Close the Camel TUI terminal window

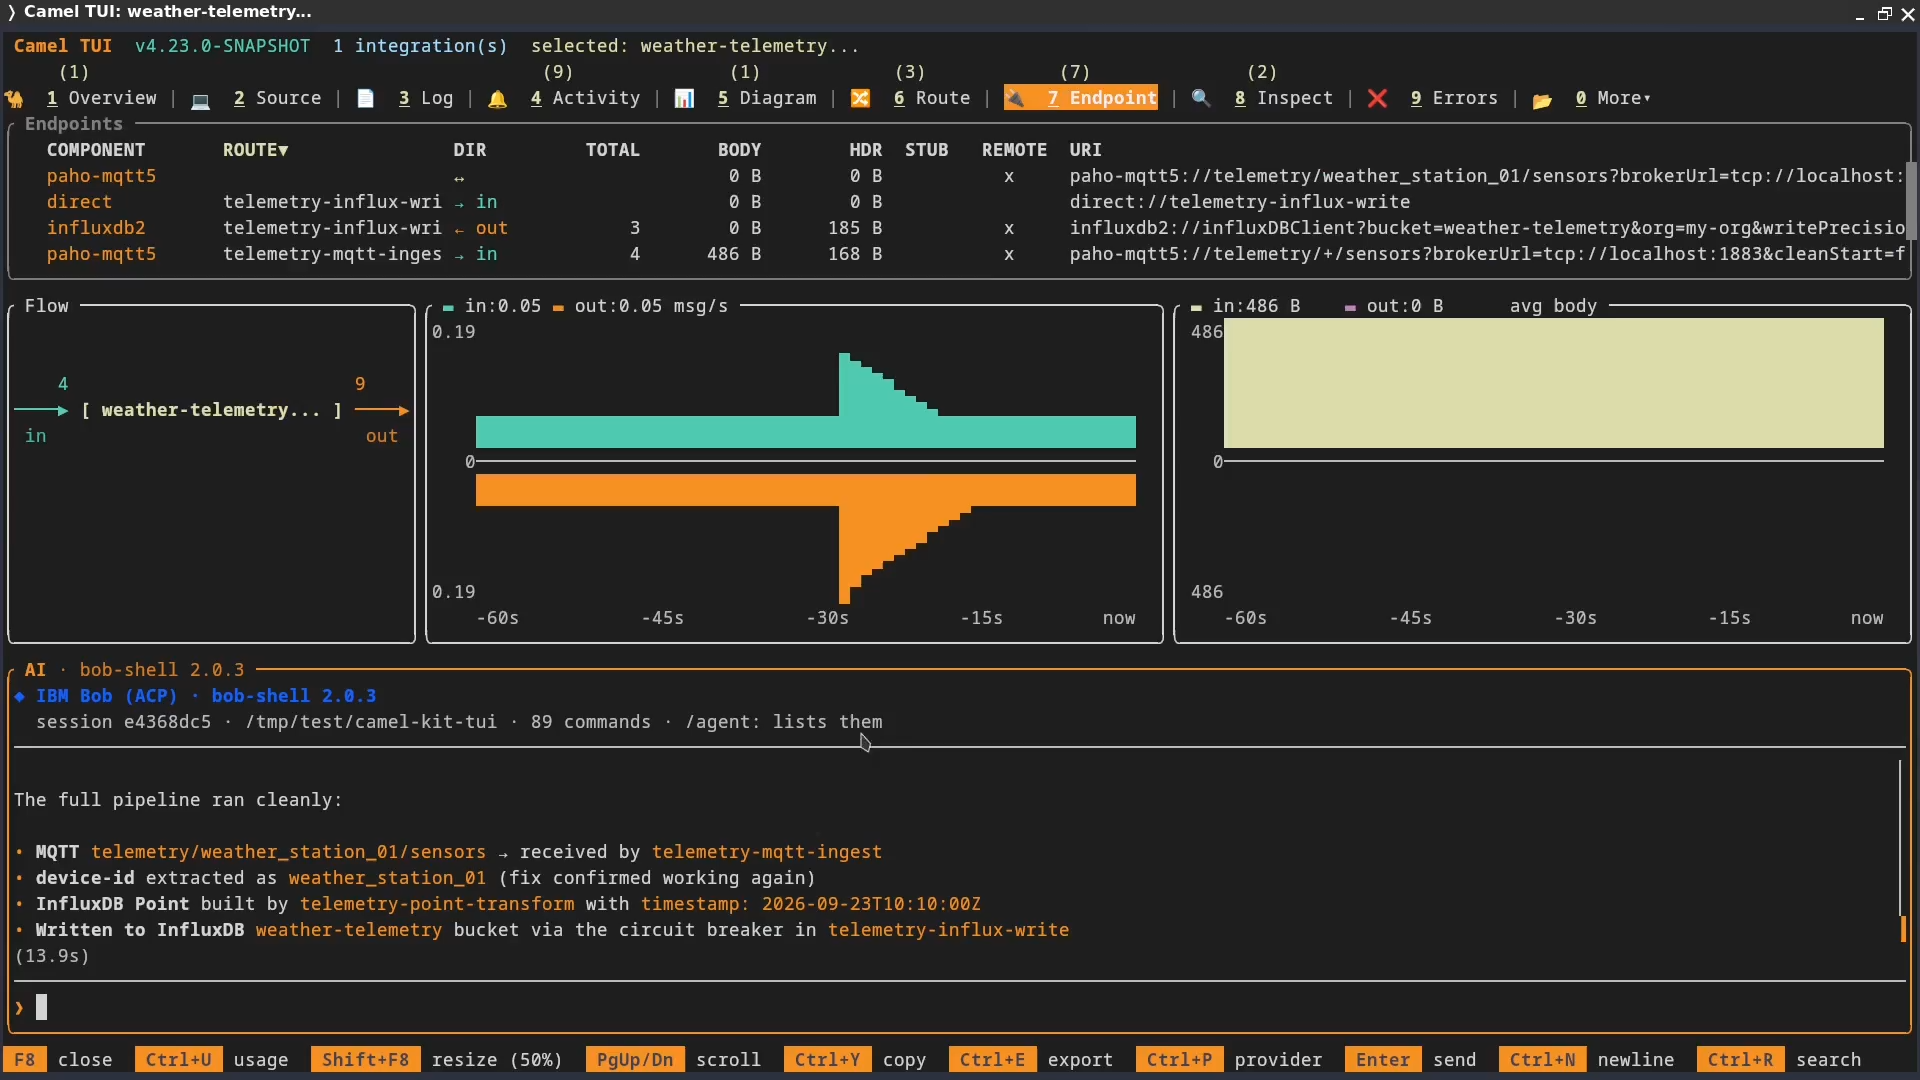pyautogui.click(x=1907, y=14)
